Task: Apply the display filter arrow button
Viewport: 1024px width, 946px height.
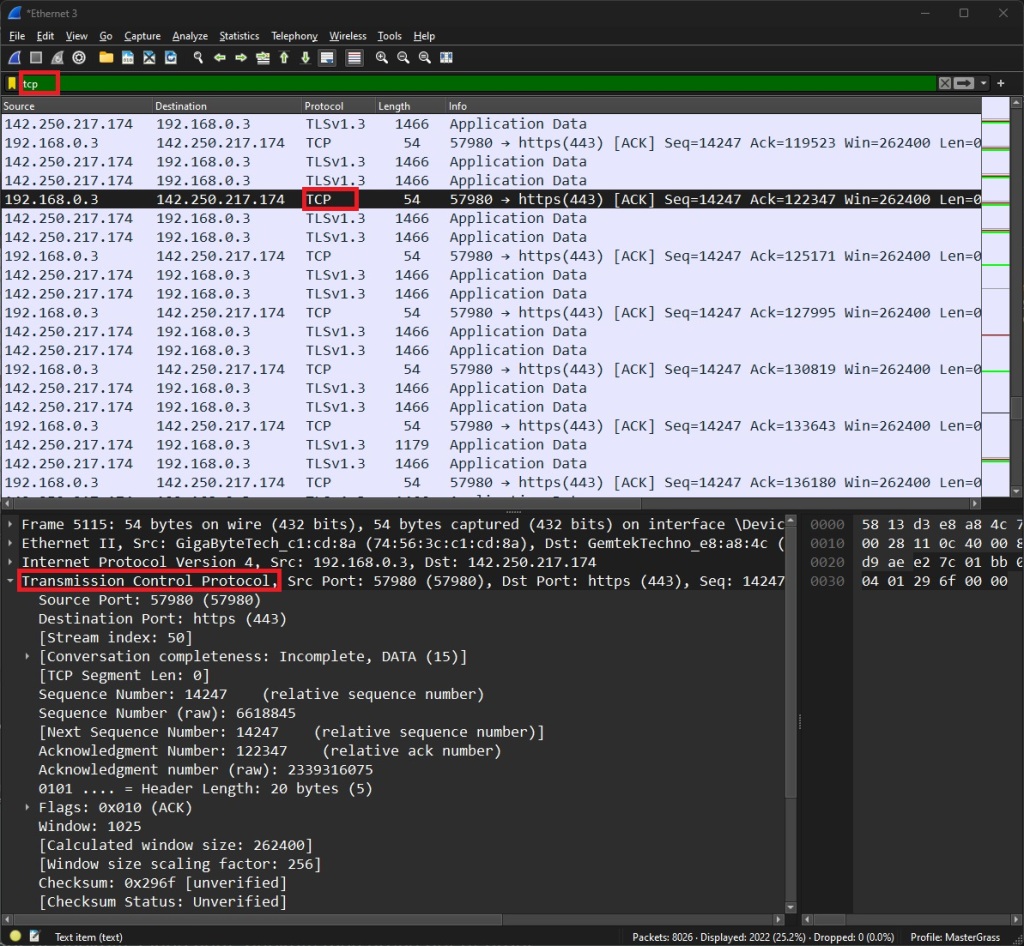Action: pos(964,83)
